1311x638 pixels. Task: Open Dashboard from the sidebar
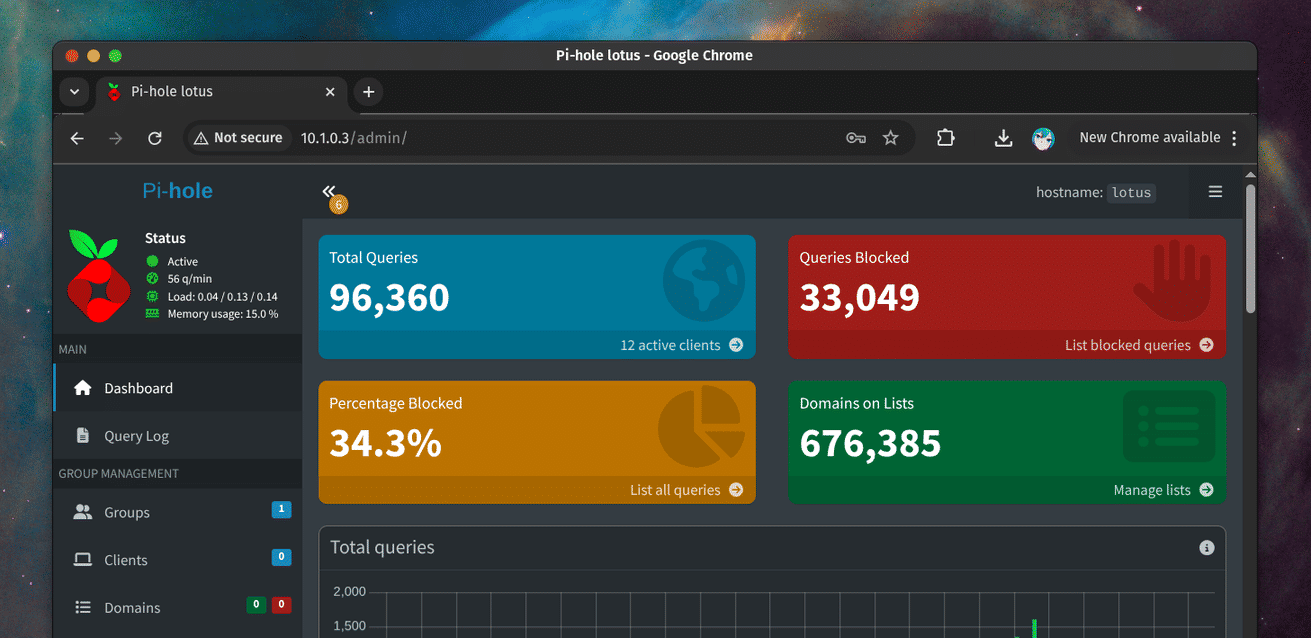click(x=138, y=388)
